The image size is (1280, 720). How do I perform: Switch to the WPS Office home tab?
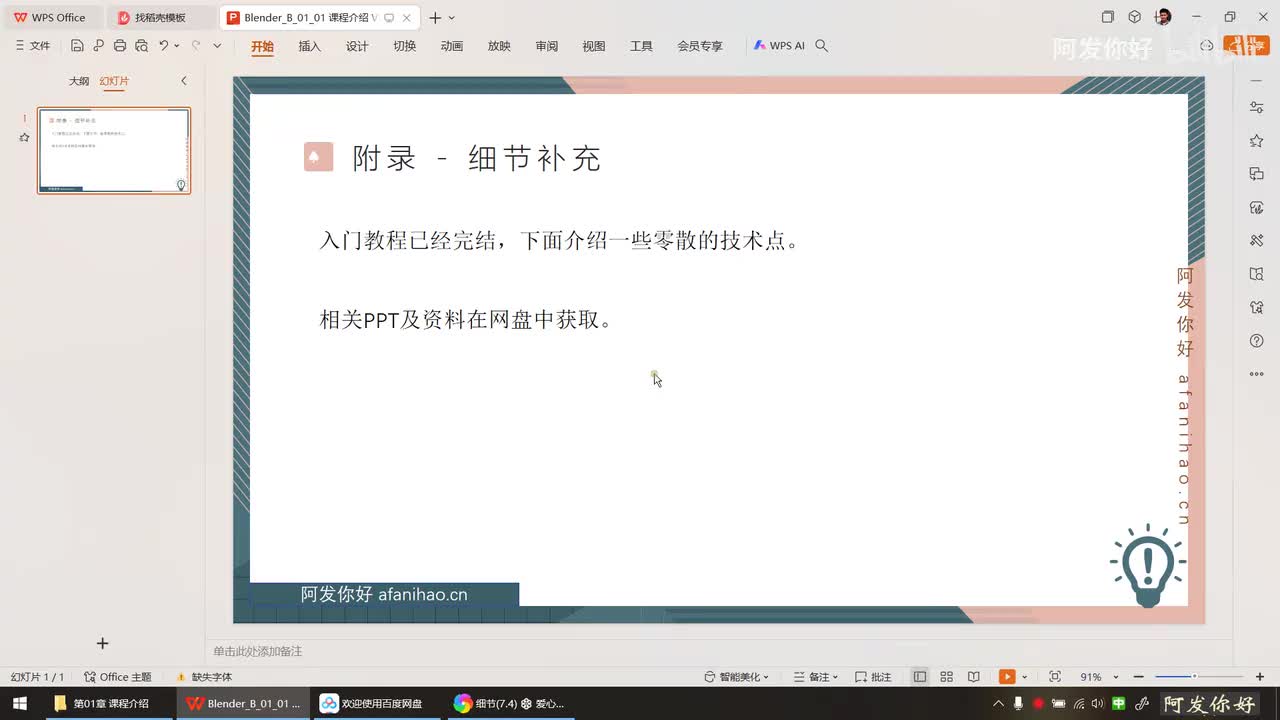click(50, 18)
